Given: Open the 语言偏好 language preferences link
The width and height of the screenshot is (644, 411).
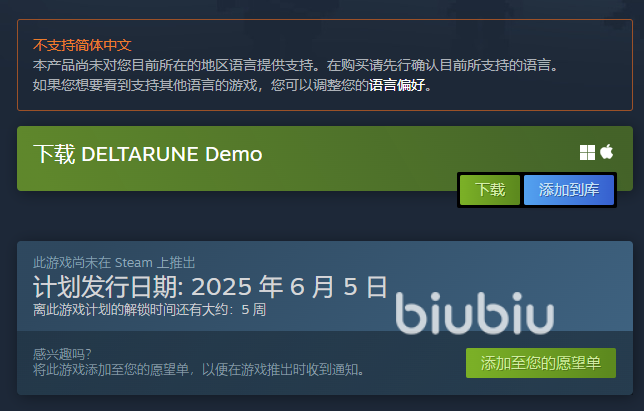Looking at the screenshot, I should click(397, 85).
